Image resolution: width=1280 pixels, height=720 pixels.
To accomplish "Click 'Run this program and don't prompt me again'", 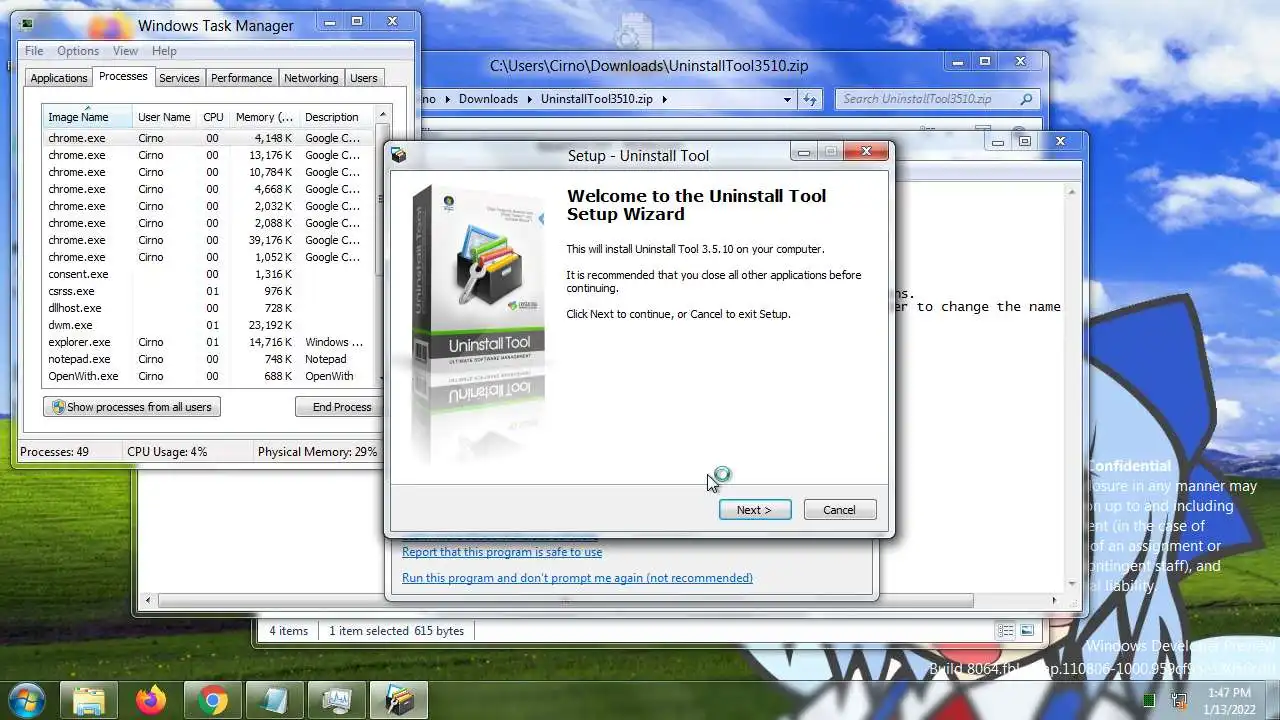I will click(x=577, y=578).
